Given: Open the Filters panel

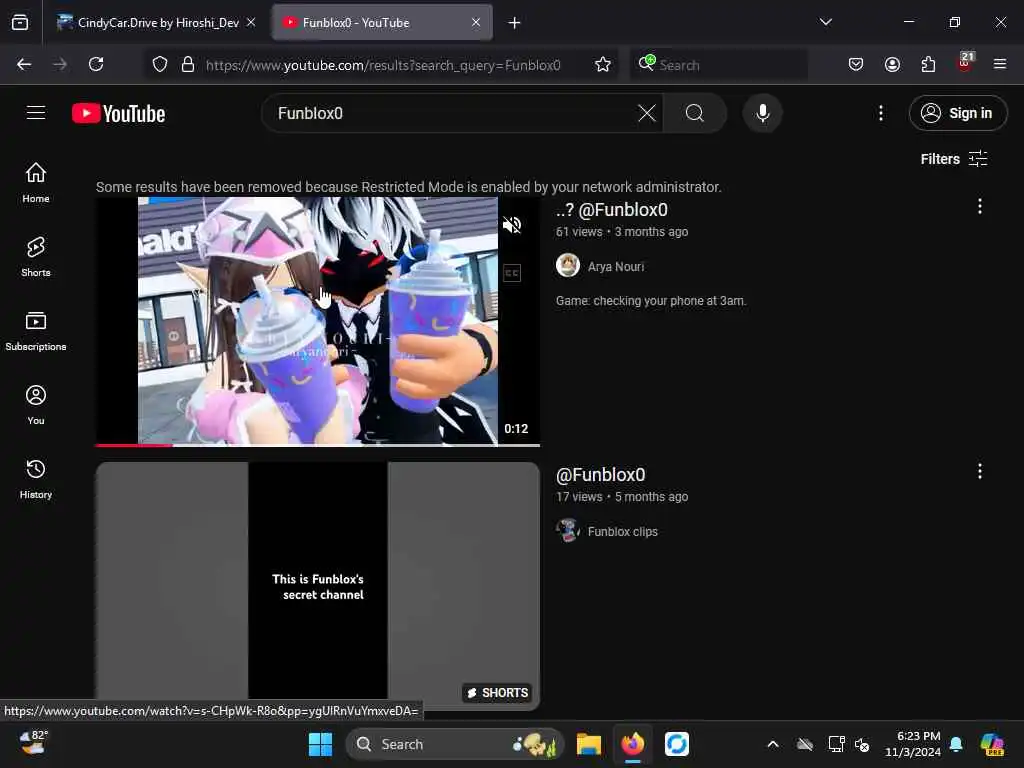Looking at the screenshot, I should coord(953,159).
